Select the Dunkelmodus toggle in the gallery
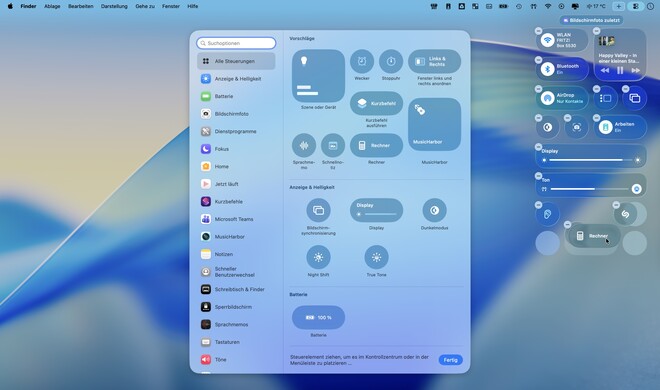 pos(434,210)
